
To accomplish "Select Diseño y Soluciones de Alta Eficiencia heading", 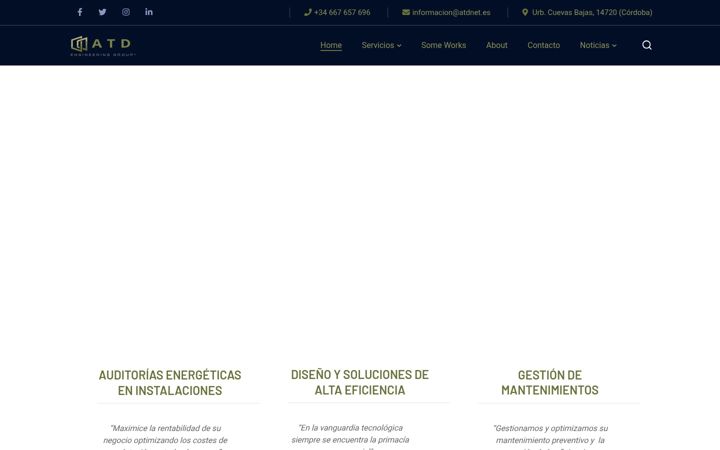I will pyautogui.click(x=360, y=382).
